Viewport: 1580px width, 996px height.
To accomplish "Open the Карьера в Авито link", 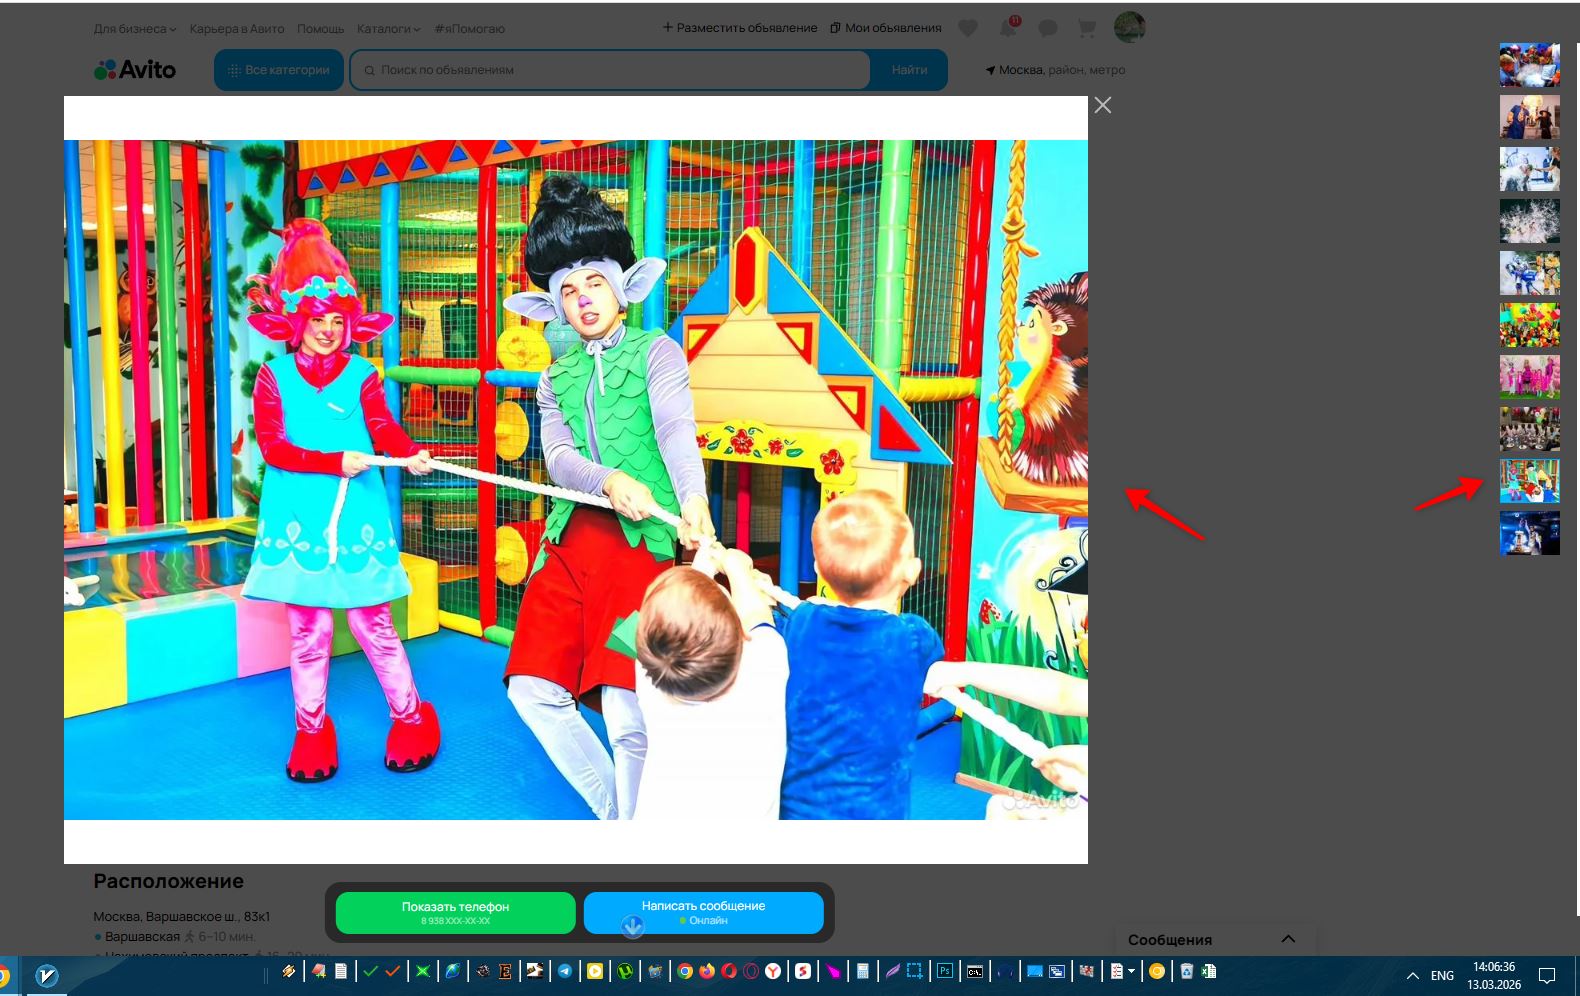I will point(237,29).
